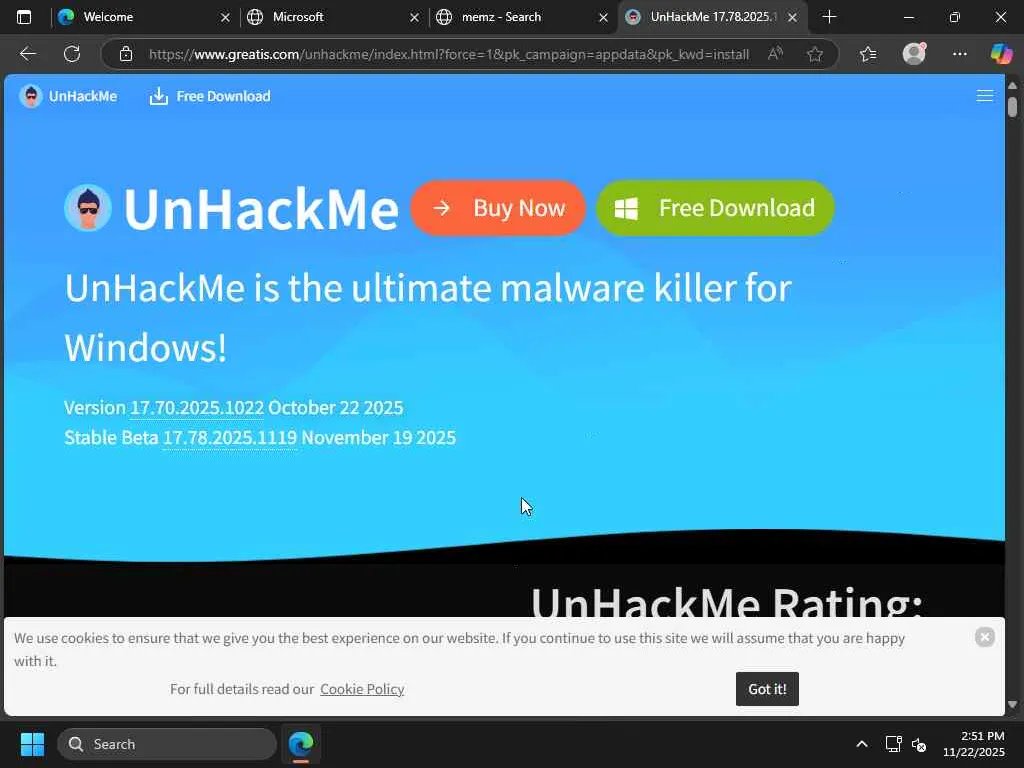The height and width of the screenshot is (768, 1024).
Task: Open the site hamburger menu
Action: [985, 96]
